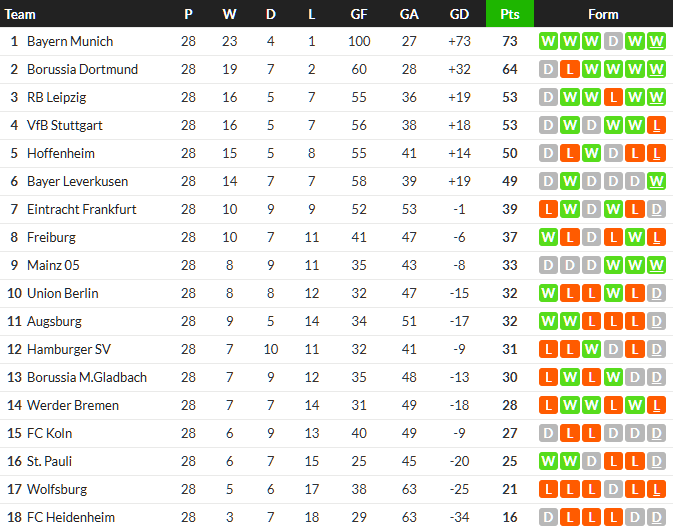673x532 pixels.
Task: Click the loss badge in VfB Stuttgart's form
Action: (x=656, y=126)
